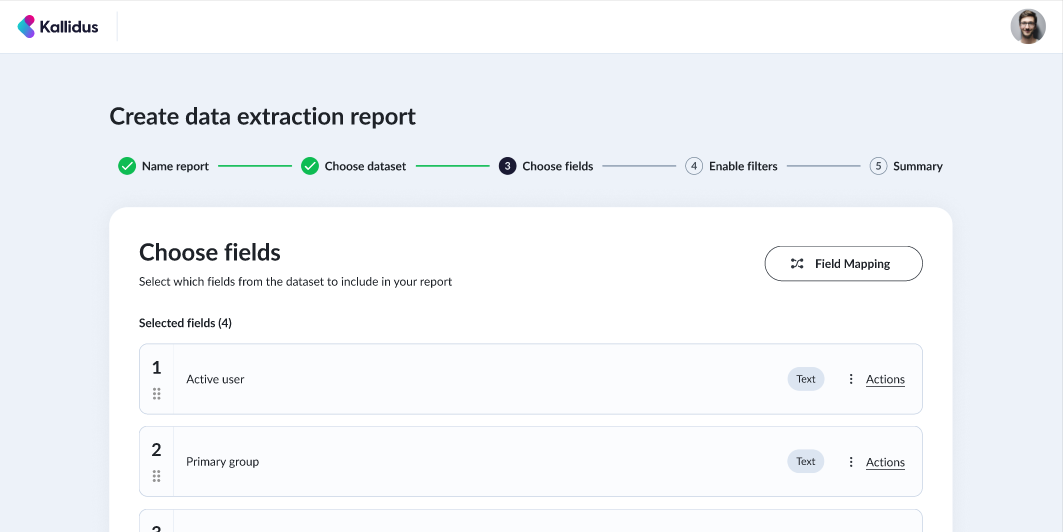Click the Kallidus logo icon
Screen dimensions: 1063x532
coord(27,27)
